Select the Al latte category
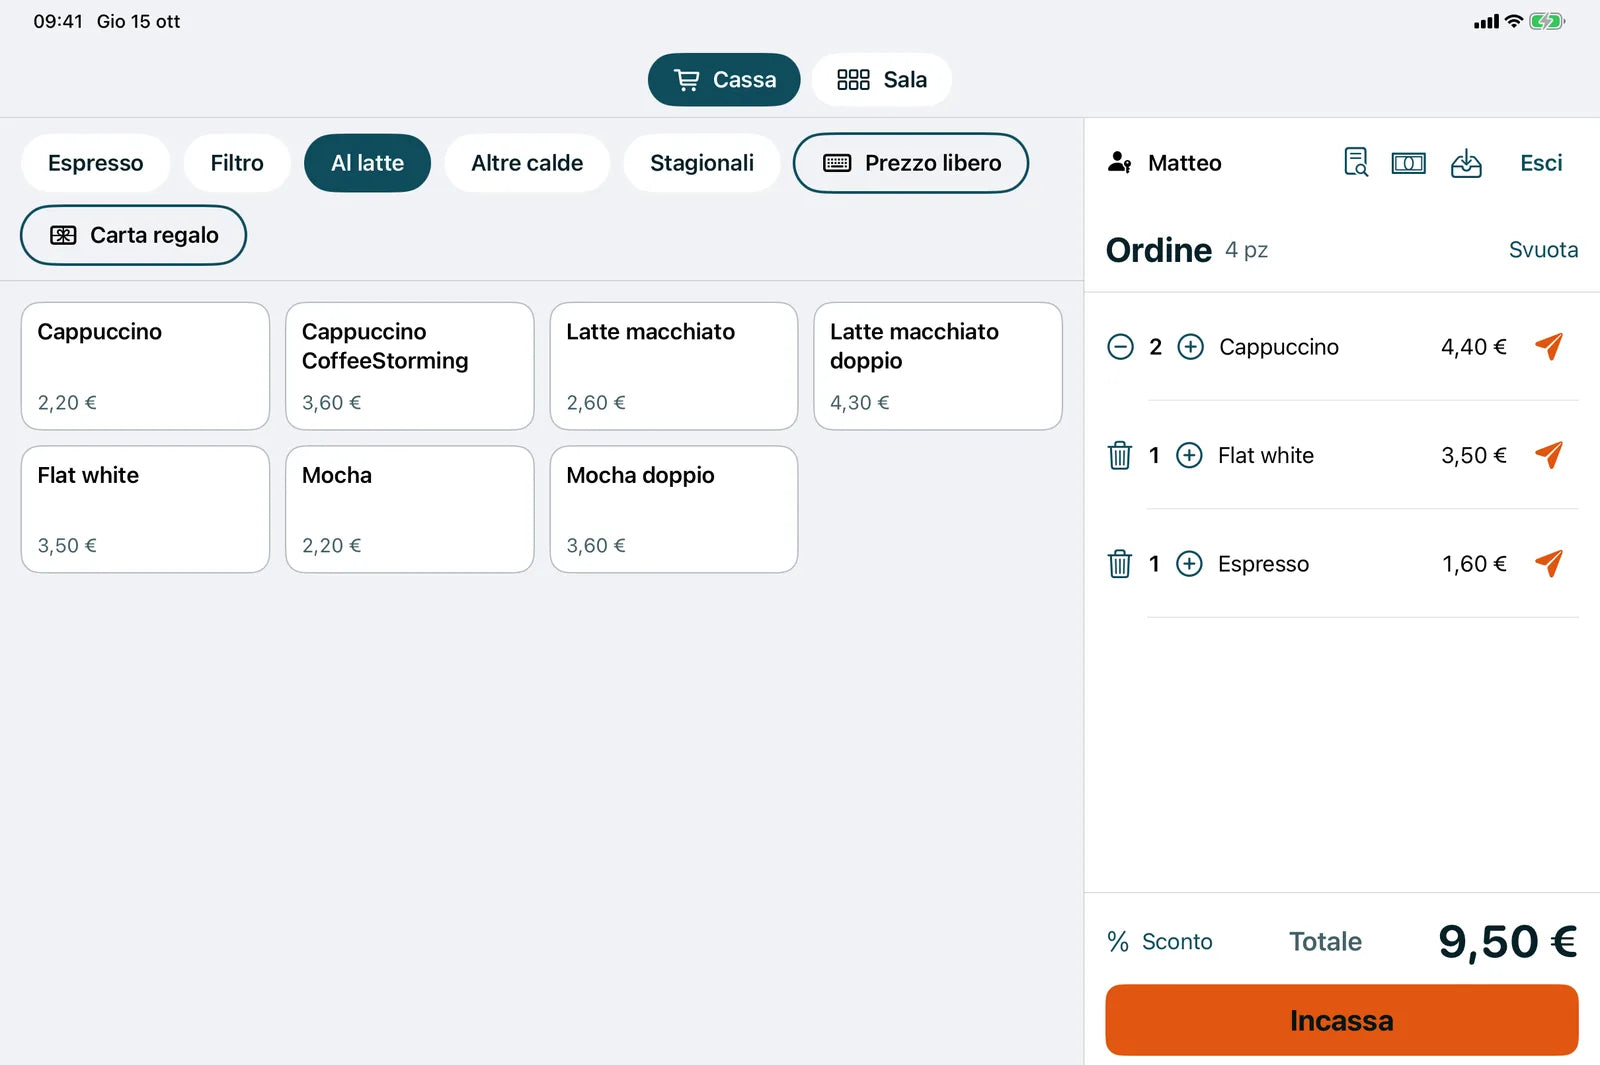Screen dimensions: 1600x1065 tap(367, 163)
